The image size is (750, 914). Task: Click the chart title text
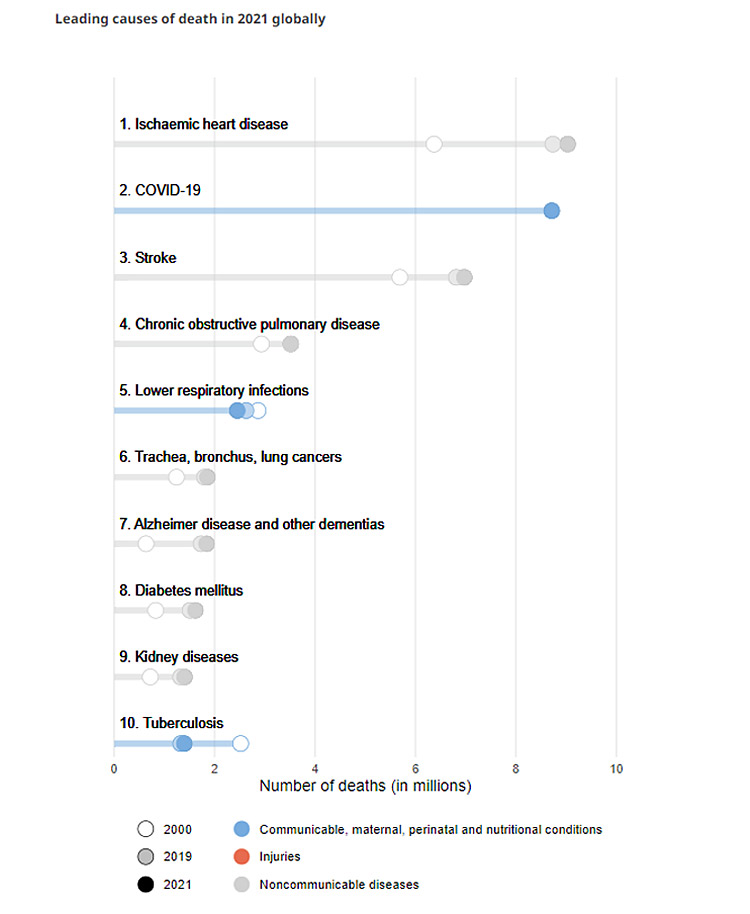click(190, 19)
